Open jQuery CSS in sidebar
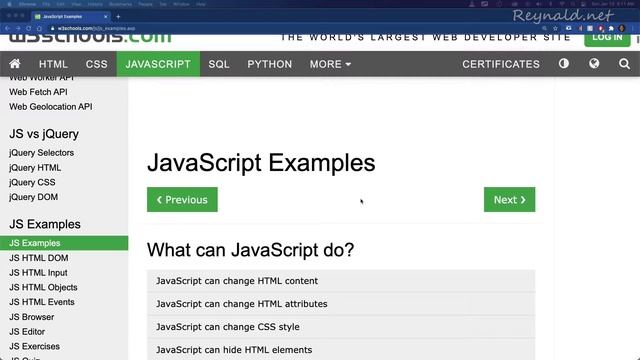Viewport: 640px width, 360px height. [x=32, y=182]
